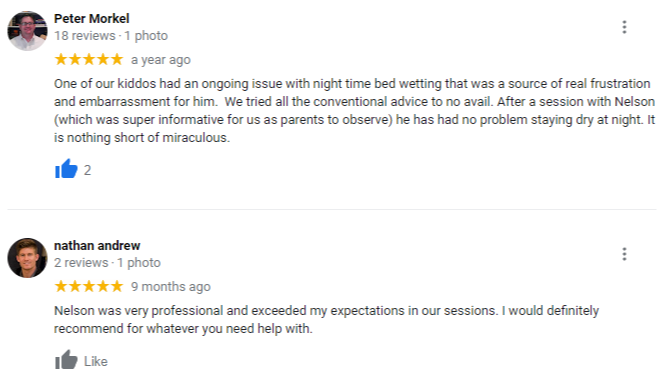Image resolution: width=667 pixels, height=382 pixels.
Task: Click the nathan andrew reviewer name
Action: 97,246
